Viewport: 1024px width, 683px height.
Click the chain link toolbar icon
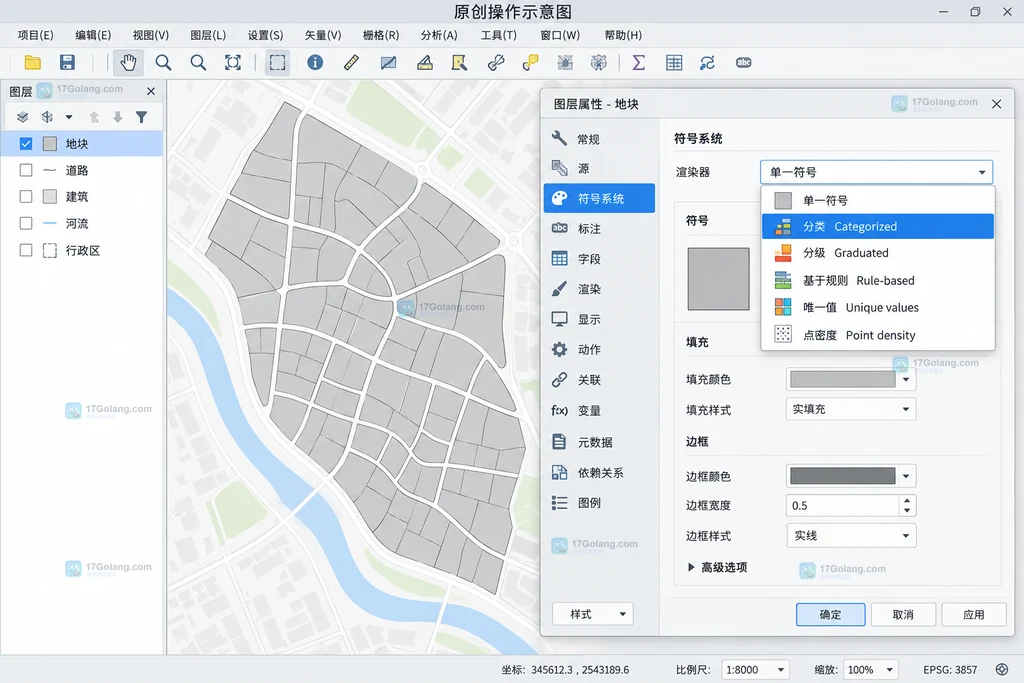pyautogui.click(x=496, y=63)
